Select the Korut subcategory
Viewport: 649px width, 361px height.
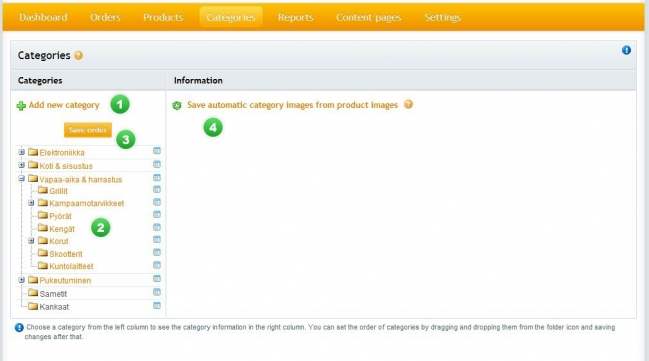(59, 241)
